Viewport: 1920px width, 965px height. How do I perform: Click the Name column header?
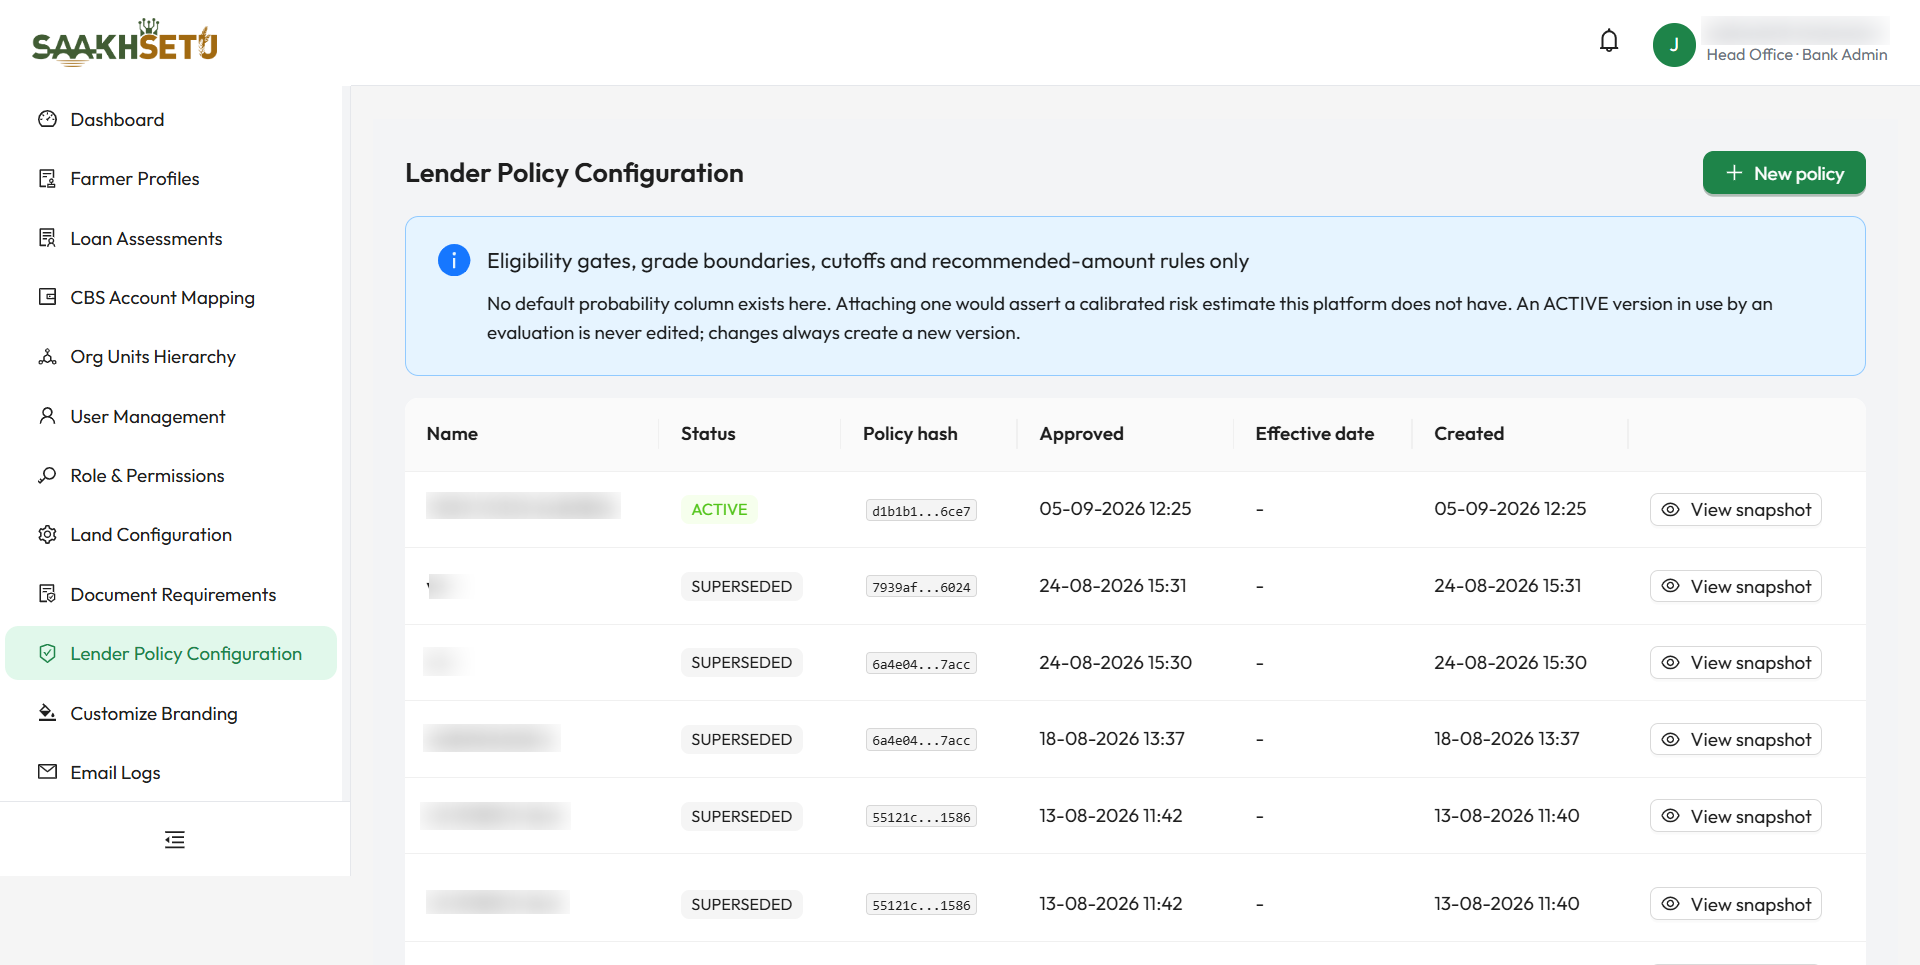click(x=452, y=434)
